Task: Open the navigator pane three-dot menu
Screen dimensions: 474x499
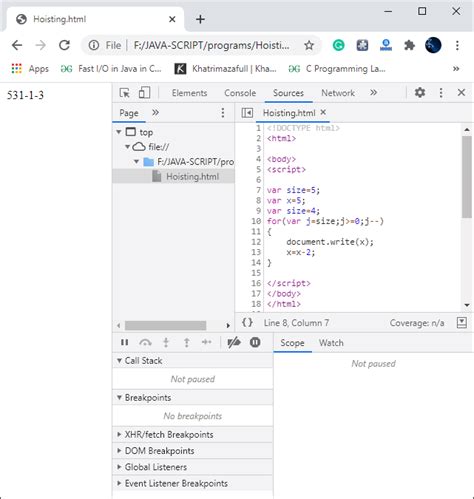Action: tap(223, 113)
